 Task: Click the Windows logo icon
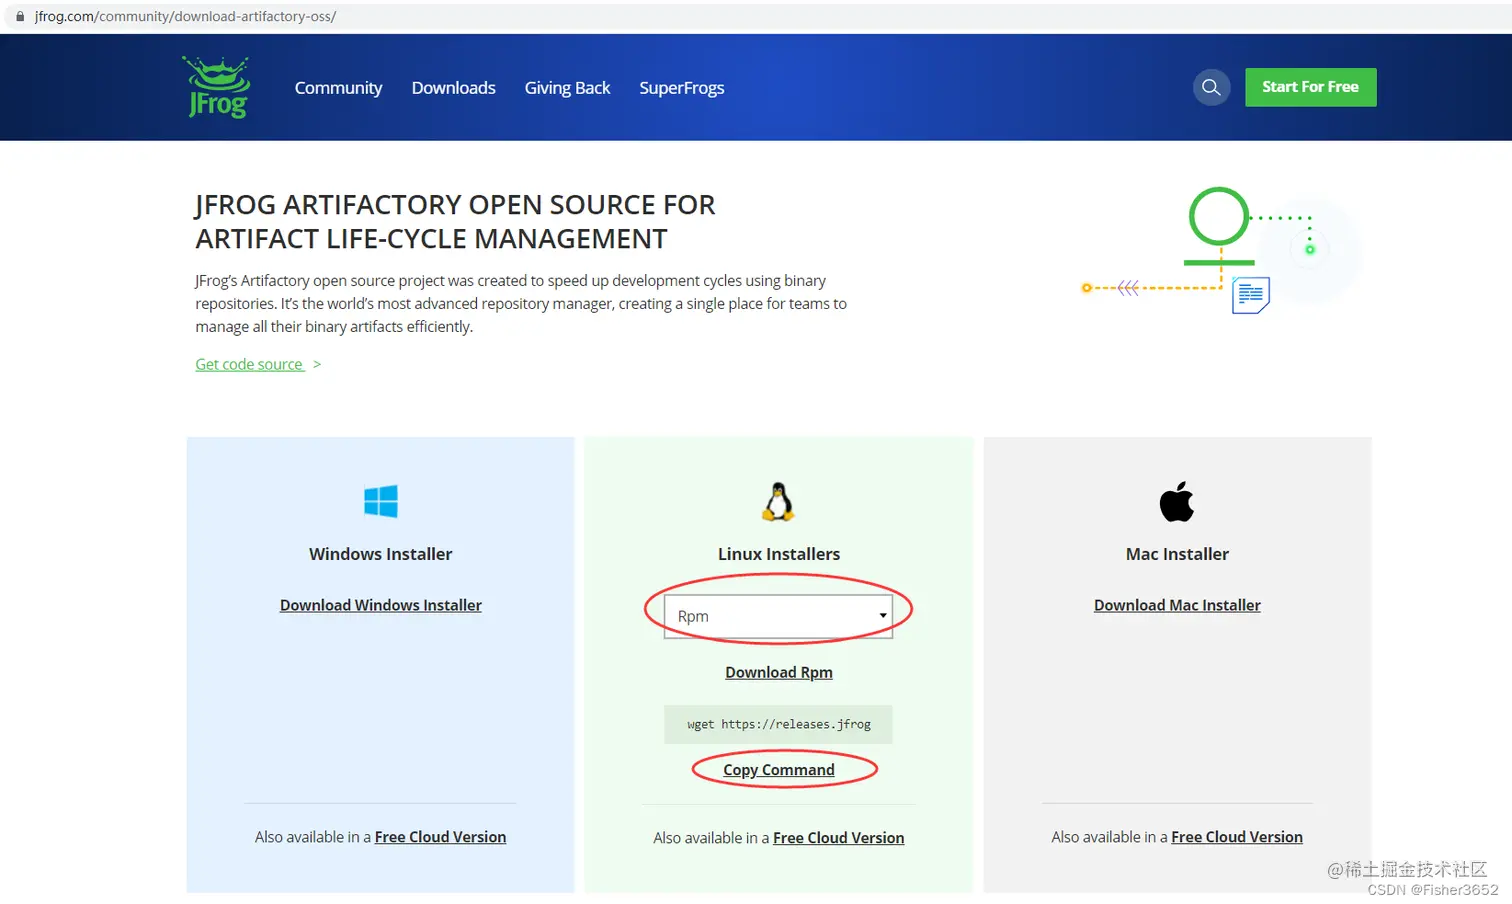click(381, 501)
